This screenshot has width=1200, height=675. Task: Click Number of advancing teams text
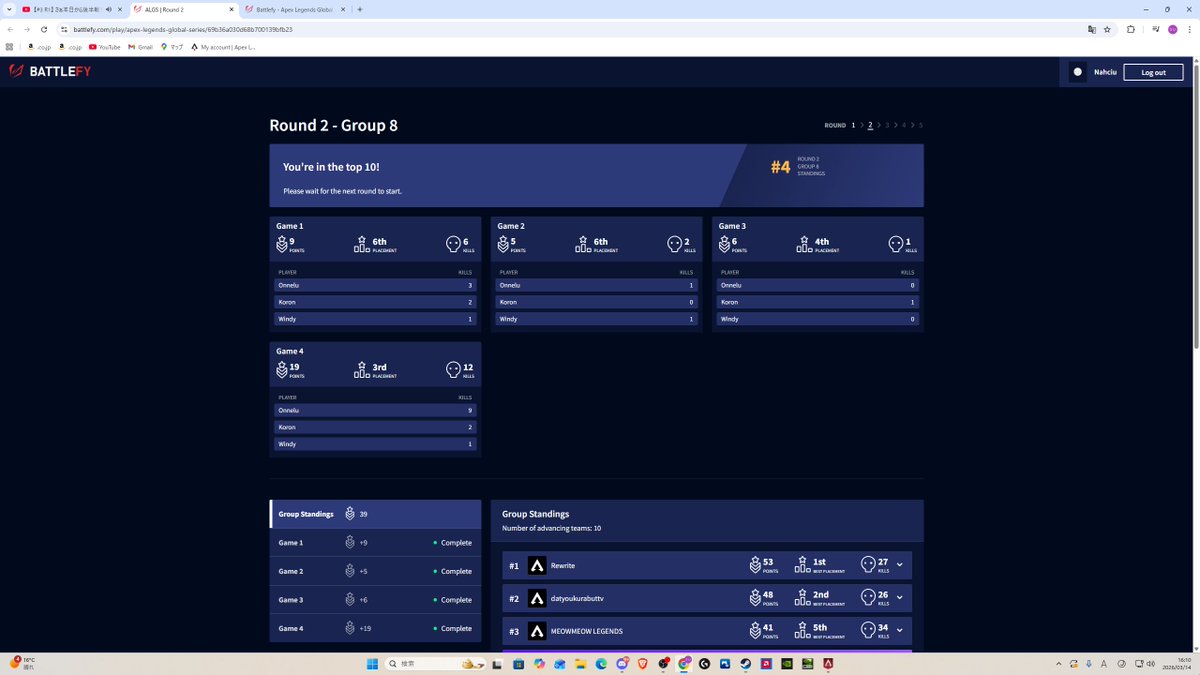(x=551, y=528)
